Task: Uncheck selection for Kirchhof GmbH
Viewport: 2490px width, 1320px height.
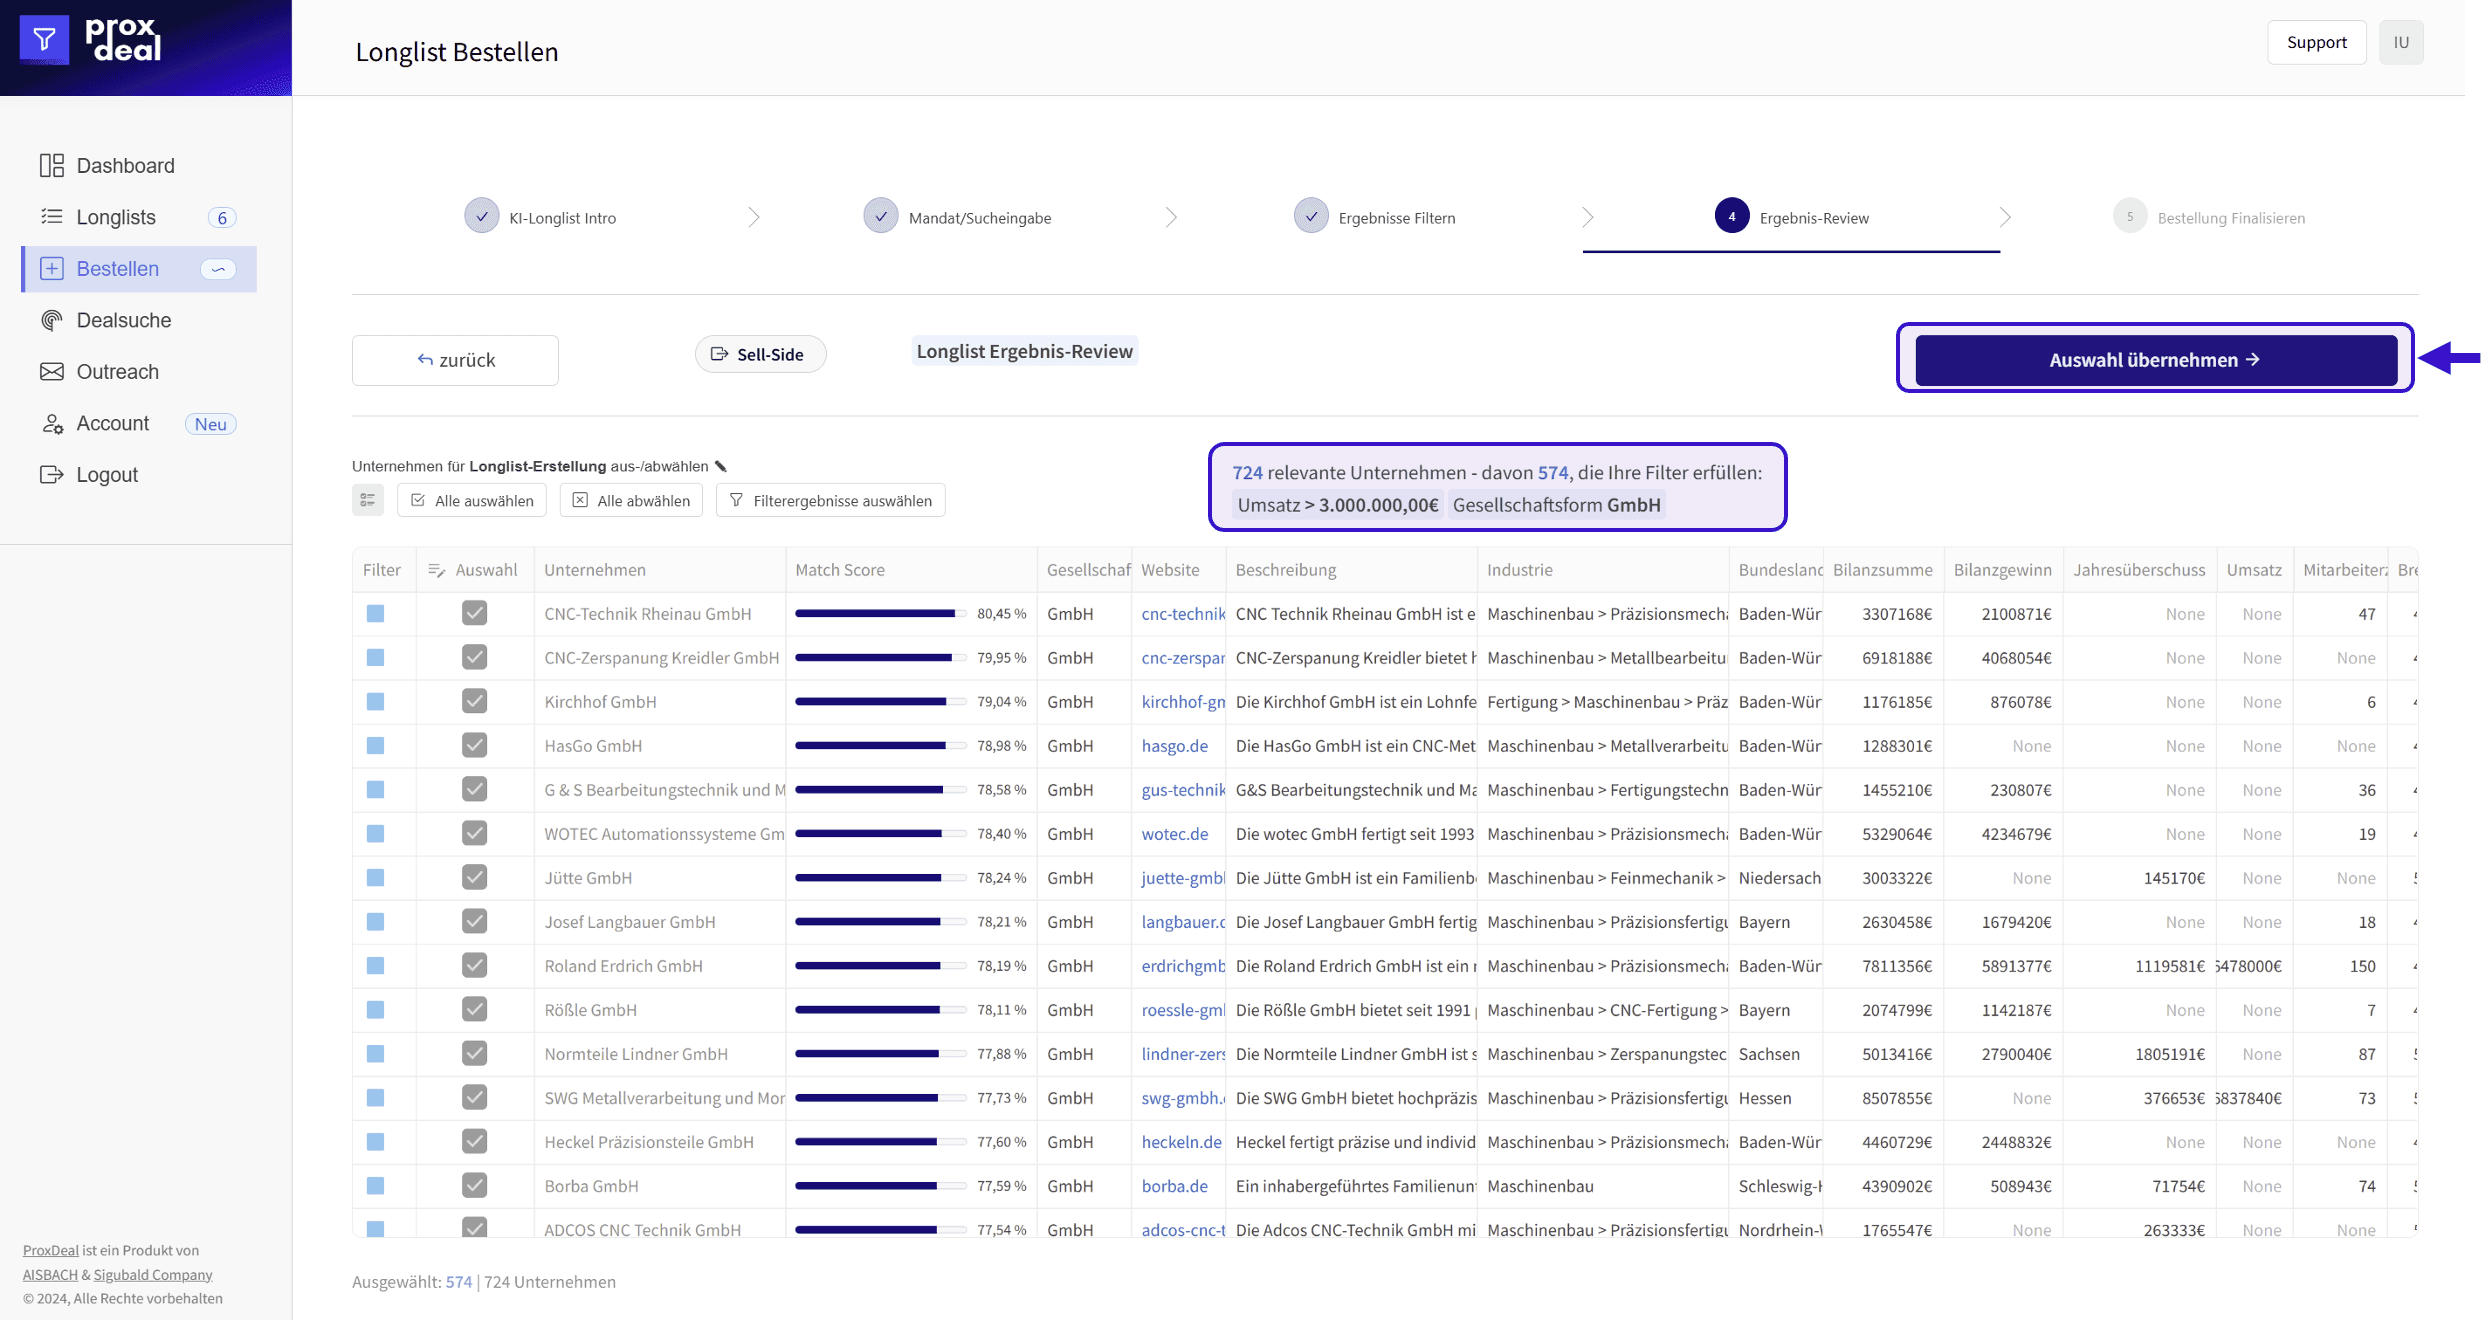Action: pos(475,701)
